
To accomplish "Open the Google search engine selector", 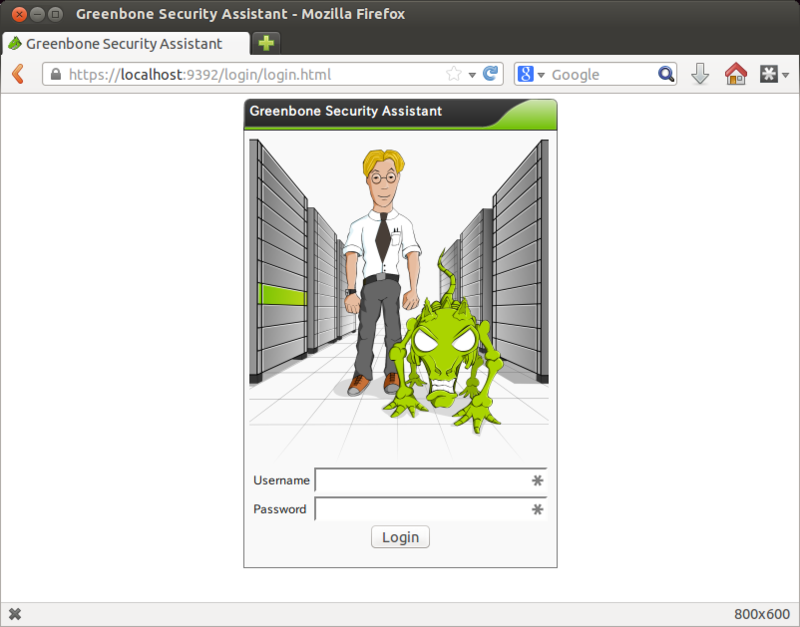I will pos(531,74).
